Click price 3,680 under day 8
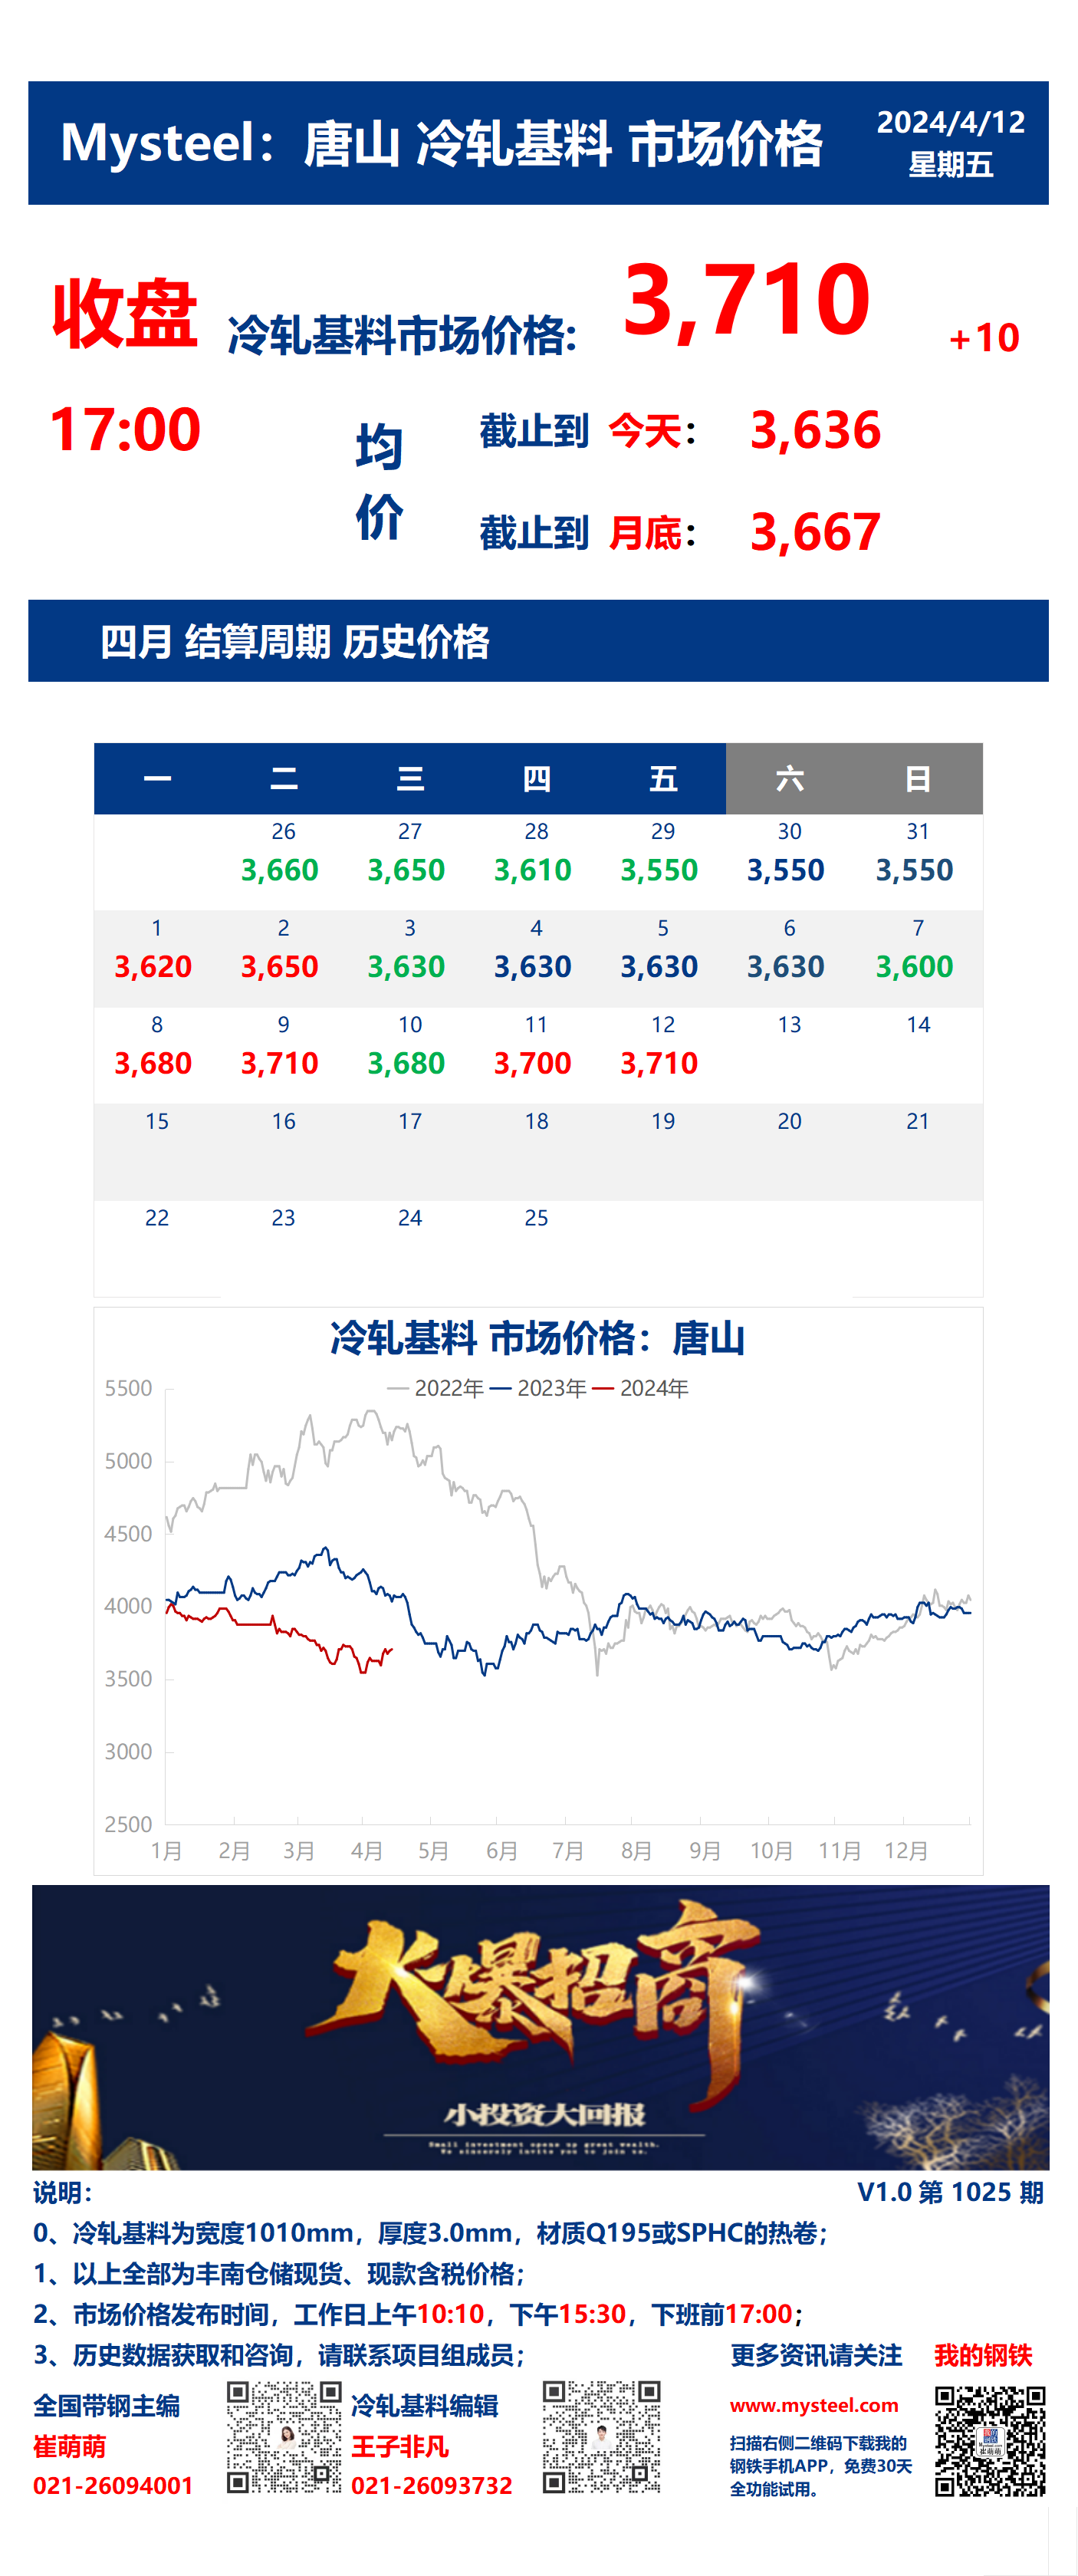This screenshot has width=1078, height=2576. pos(153,1063)
